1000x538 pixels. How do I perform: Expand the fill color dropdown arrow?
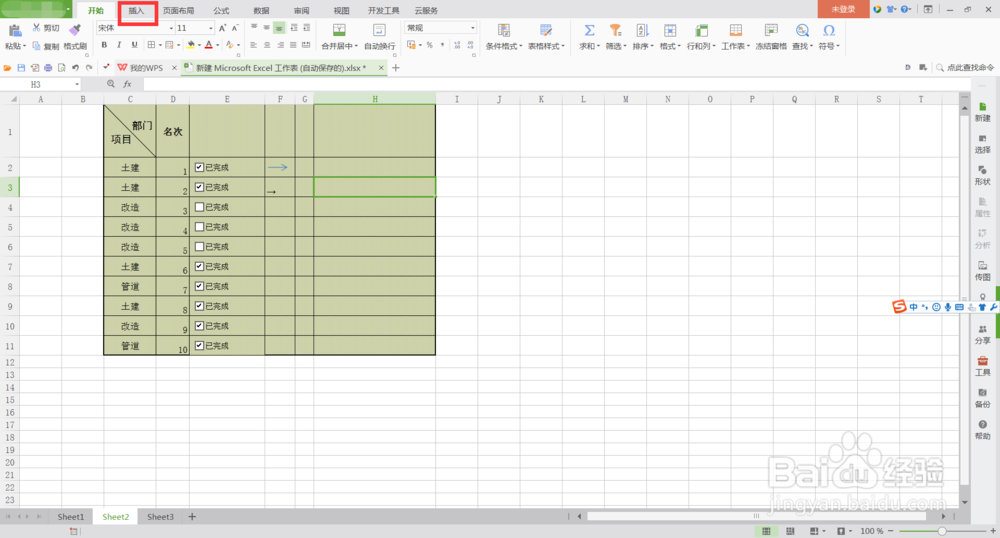pyautogui.click(x=199, y=45)
